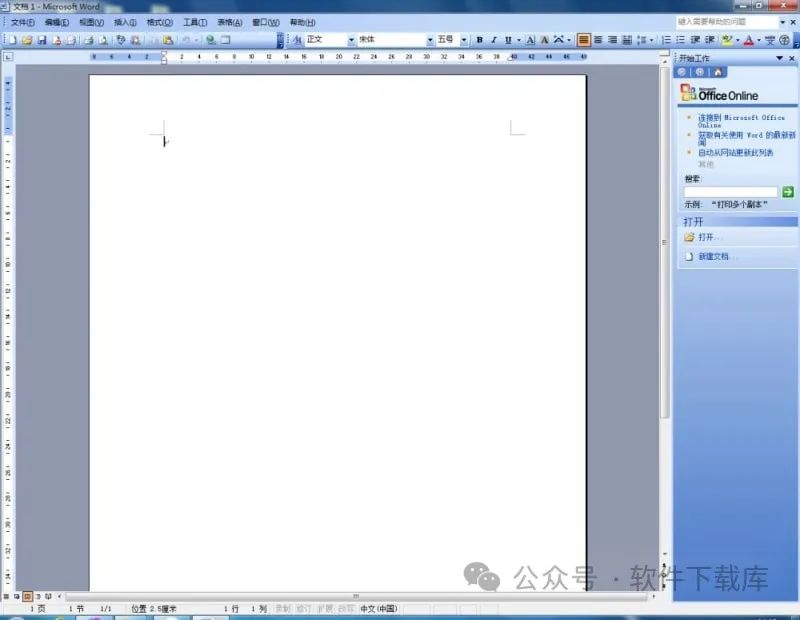
Task: Open the Styles and Formatting icon
Action: tap(297, 40)
